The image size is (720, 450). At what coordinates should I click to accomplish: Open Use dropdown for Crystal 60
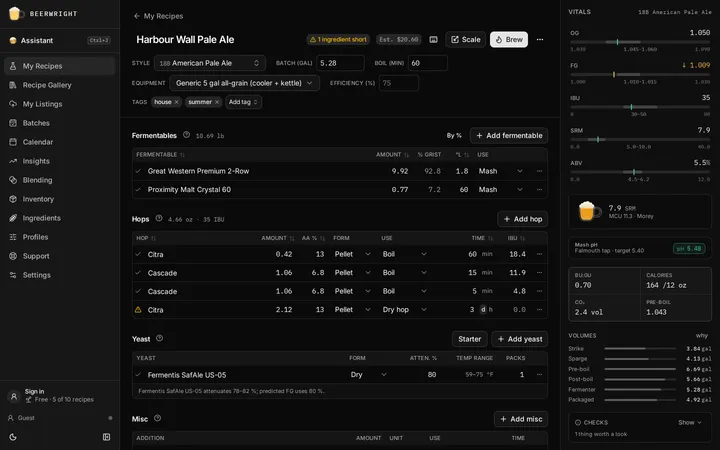(501, 189)
